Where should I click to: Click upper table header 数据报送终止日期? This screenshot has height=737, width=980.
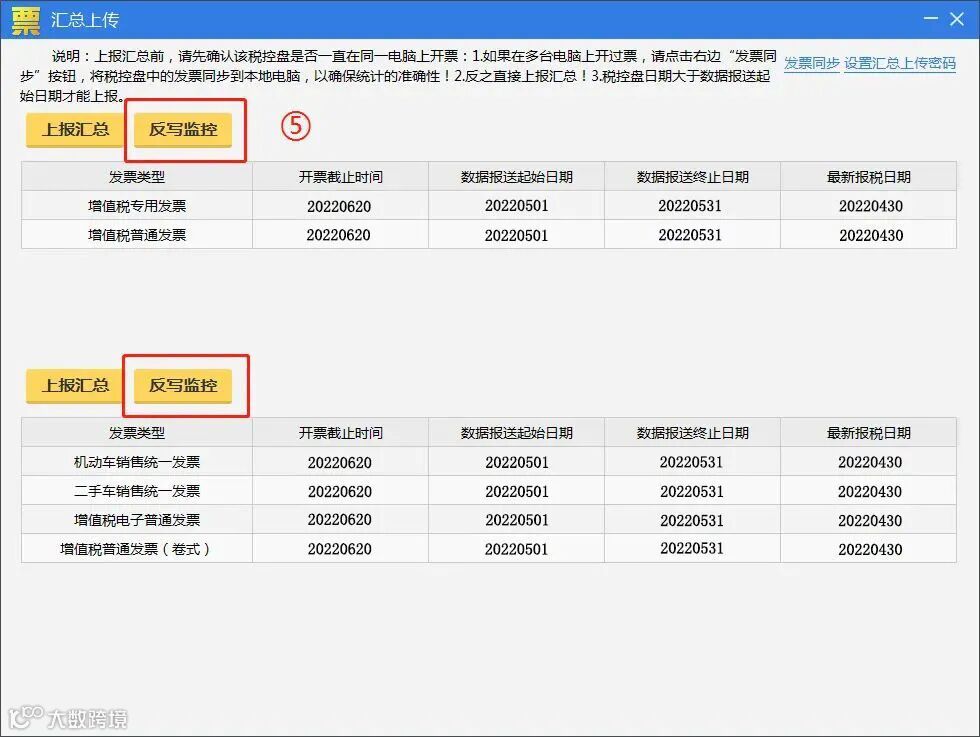tap(692, 177)
